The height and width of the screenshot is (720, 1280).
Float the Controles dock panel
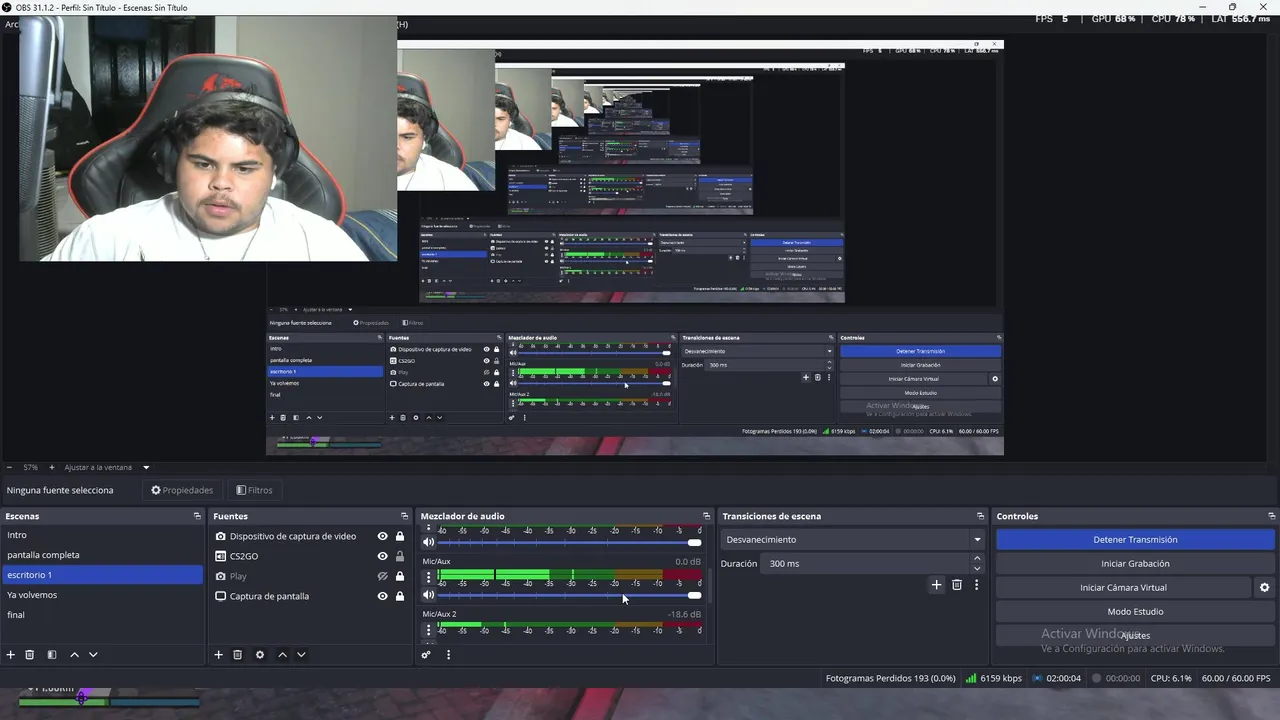point(1271,516)
